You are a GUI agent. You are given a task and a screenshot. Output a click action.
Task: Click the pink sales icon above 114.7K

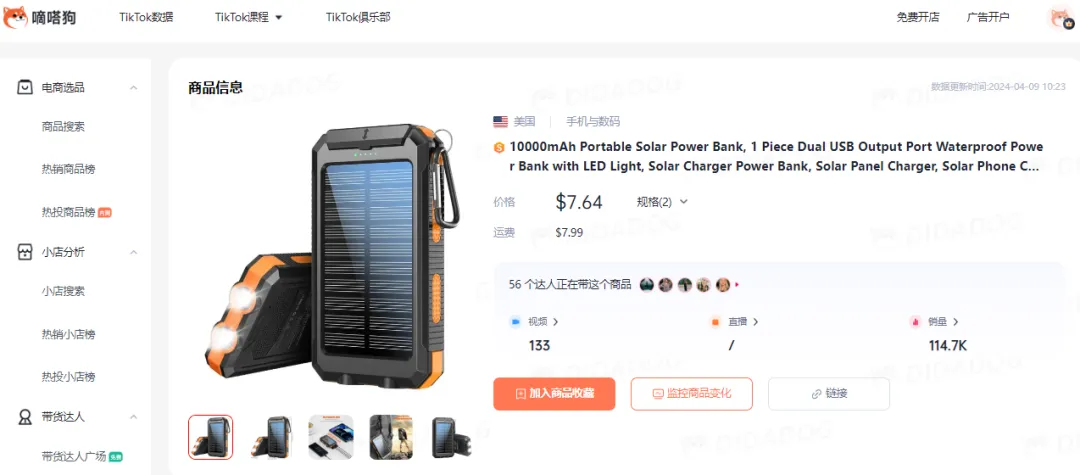point(915,321)
